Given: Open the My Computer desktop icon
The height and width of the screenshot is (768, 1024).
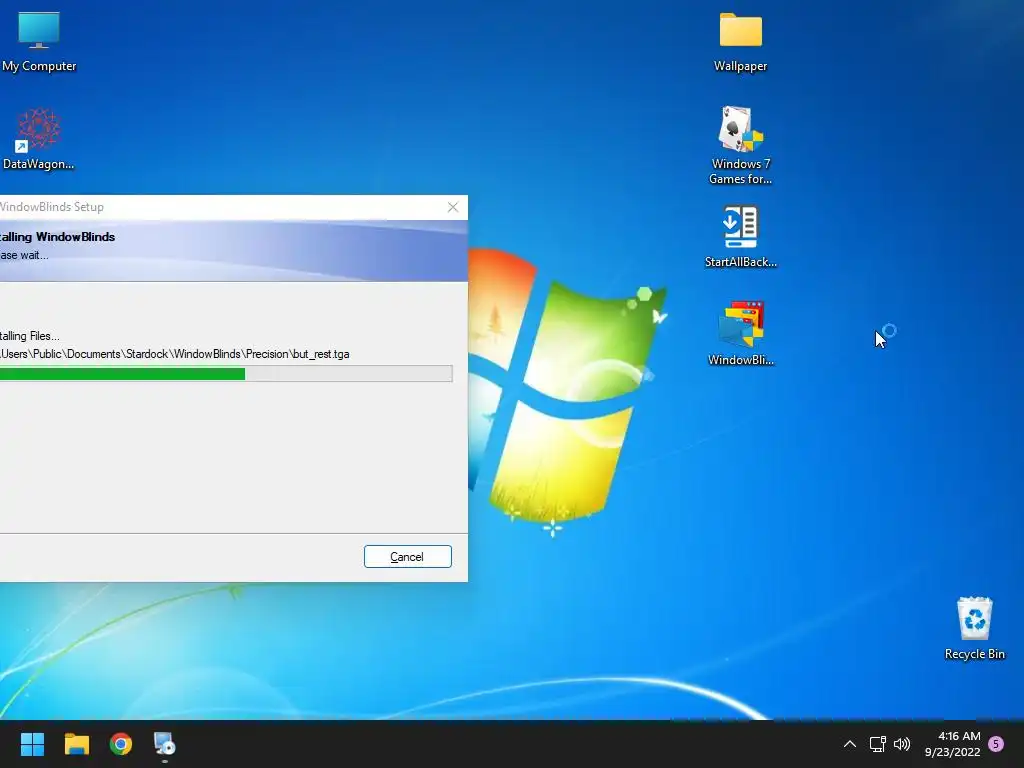Looking at the screenshot, I should (39, 41).
